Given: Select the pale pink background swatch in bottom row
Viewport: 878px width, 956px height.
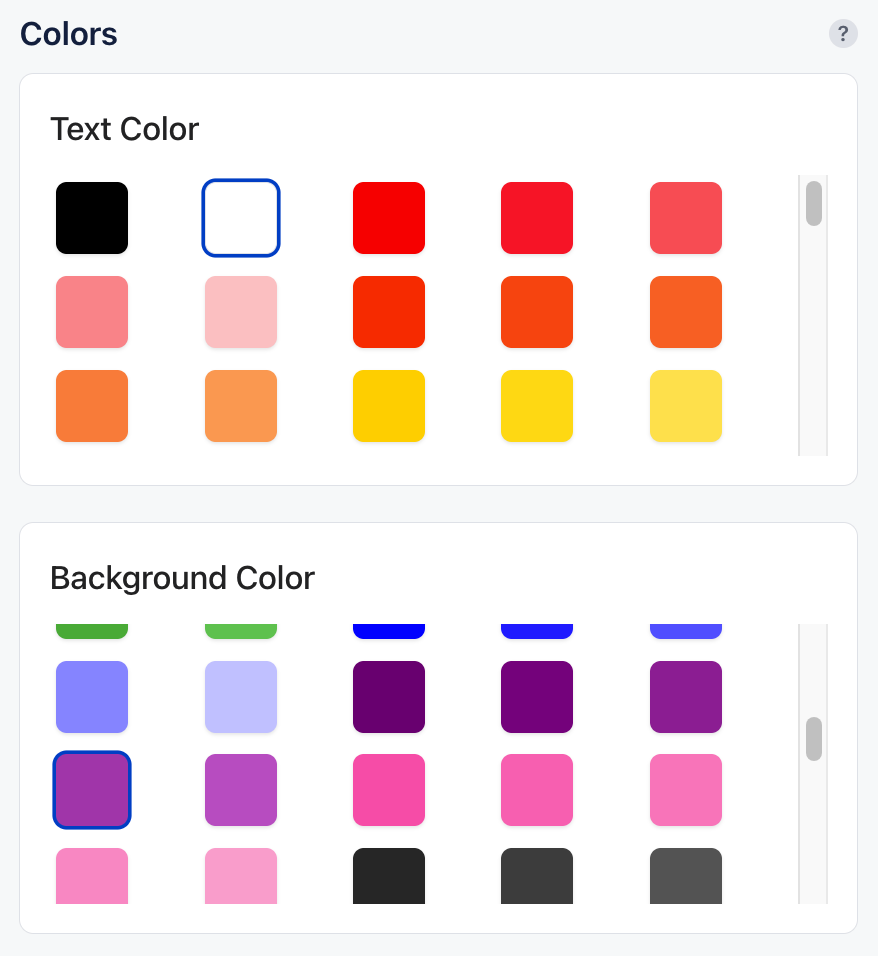Looking at the screenshot, I should [x=241, y=876].
